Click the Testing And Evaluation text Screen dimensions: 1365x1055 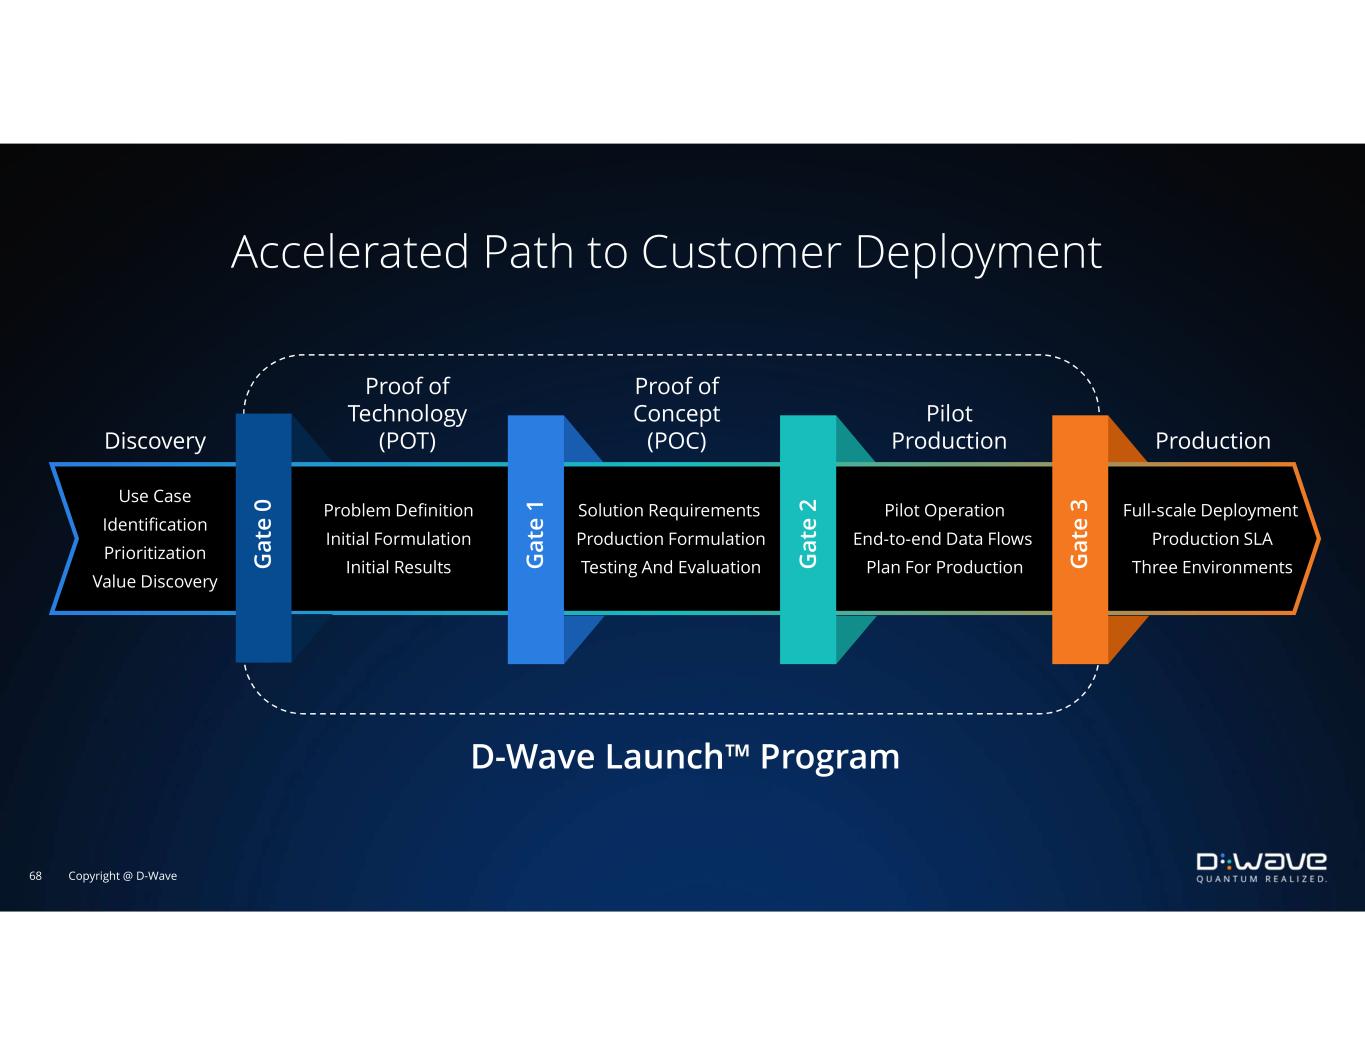[x=671, y=567]
